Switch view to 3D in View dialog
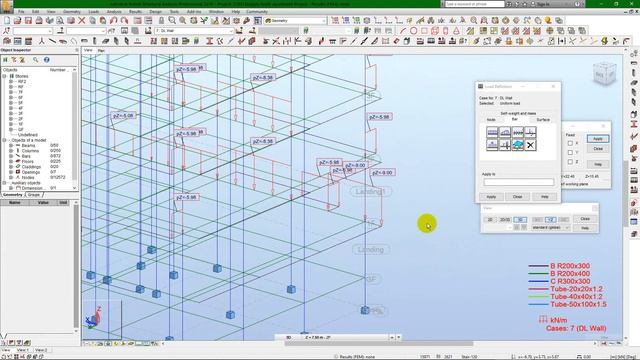The image size is (640, 360). tap(520, 220)
